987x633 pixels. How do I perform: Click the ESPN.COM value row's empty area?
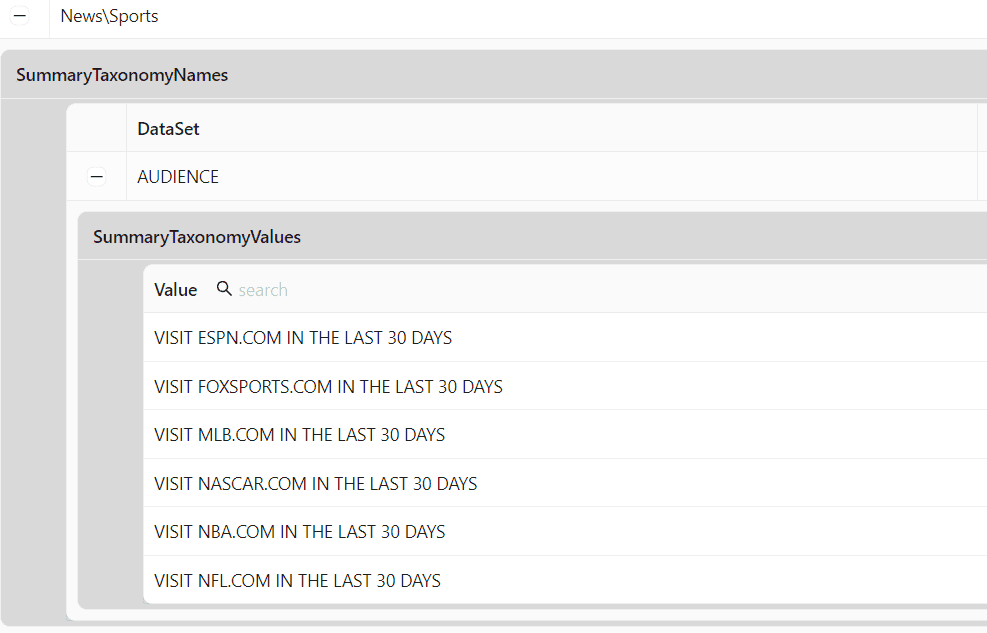pos(718,338)
